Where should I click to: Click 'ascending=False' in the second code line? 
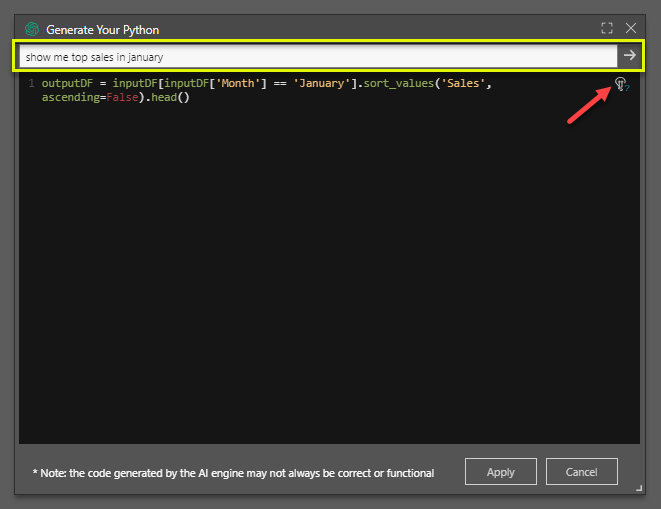pyautogui.click(x=90, y=97)
